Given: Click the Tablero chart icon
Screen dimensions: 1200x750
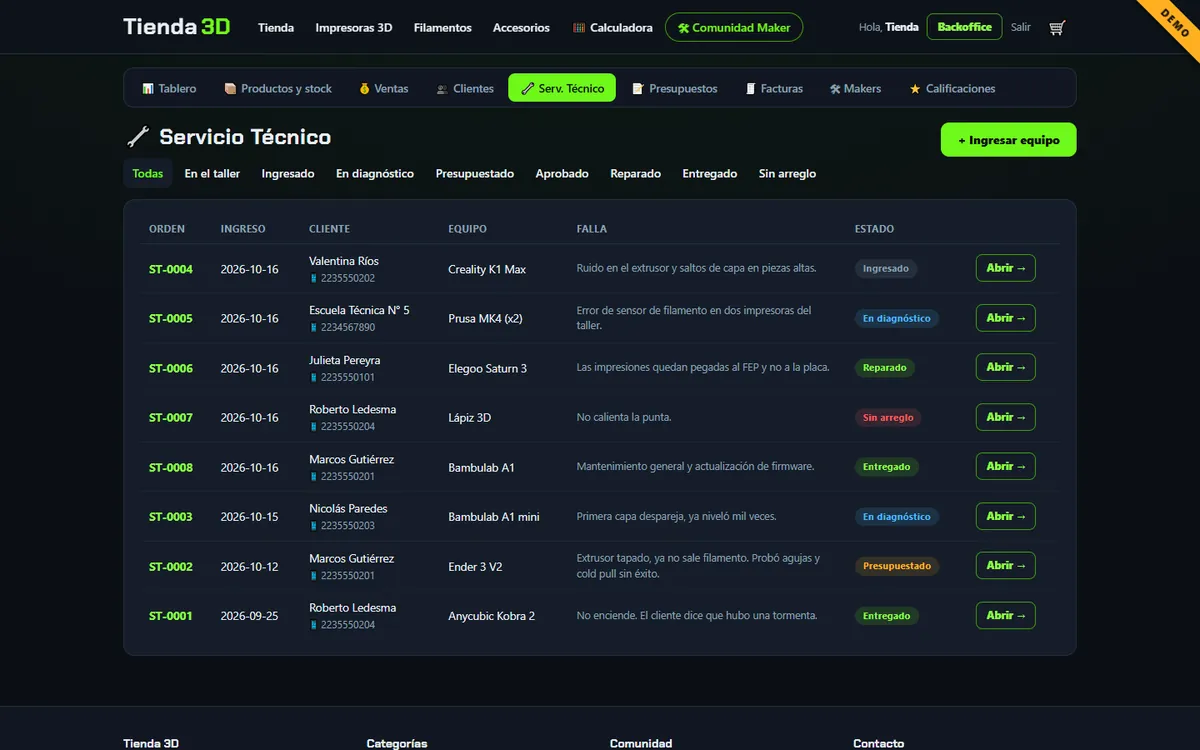Looking at the screenshot, I should [x=148, y=88].
